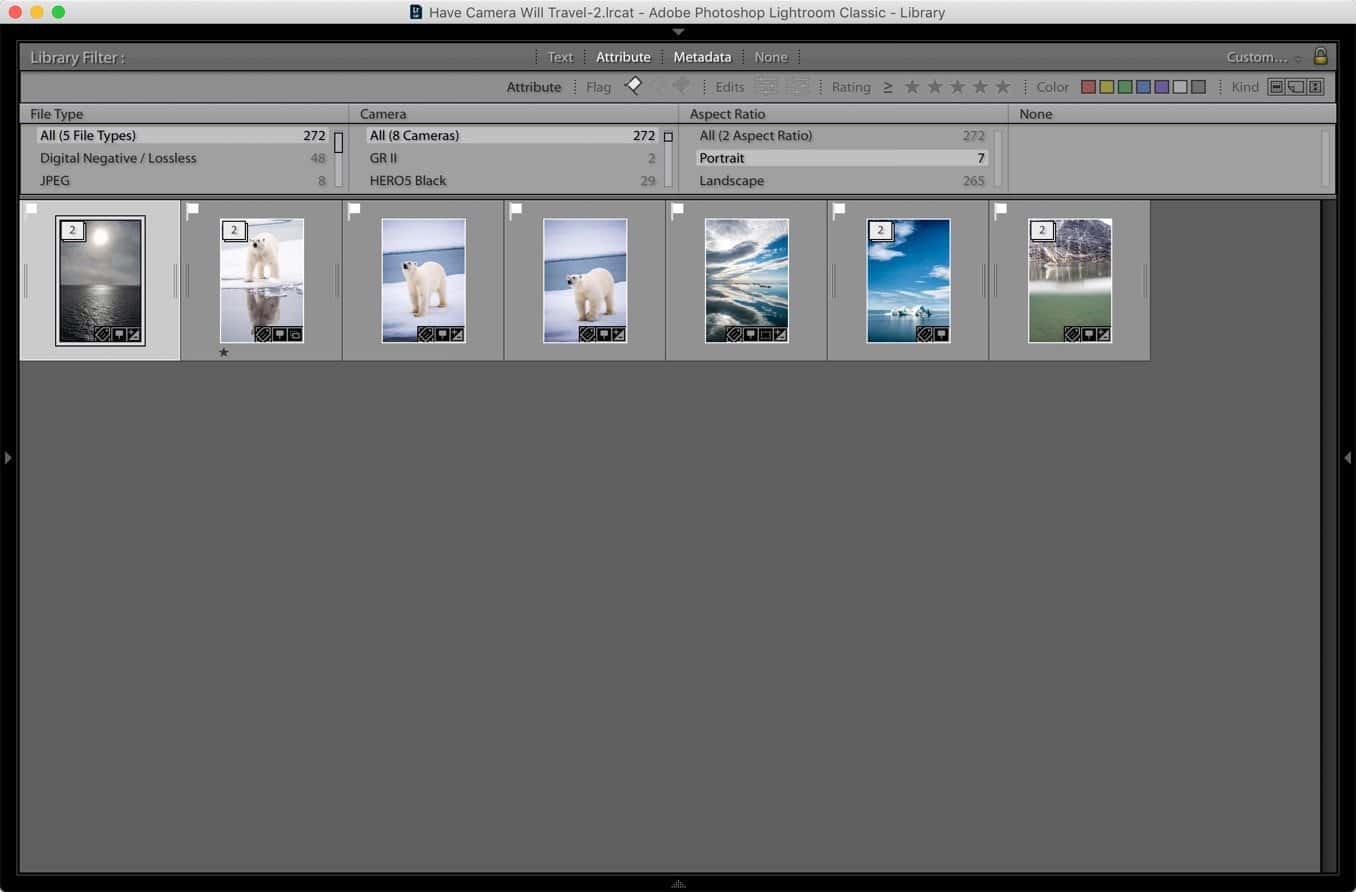This screenshot has width=1356, height=892.
Task: Click develop adjustments badge on sun-over-sea photo
Action: 134,334
